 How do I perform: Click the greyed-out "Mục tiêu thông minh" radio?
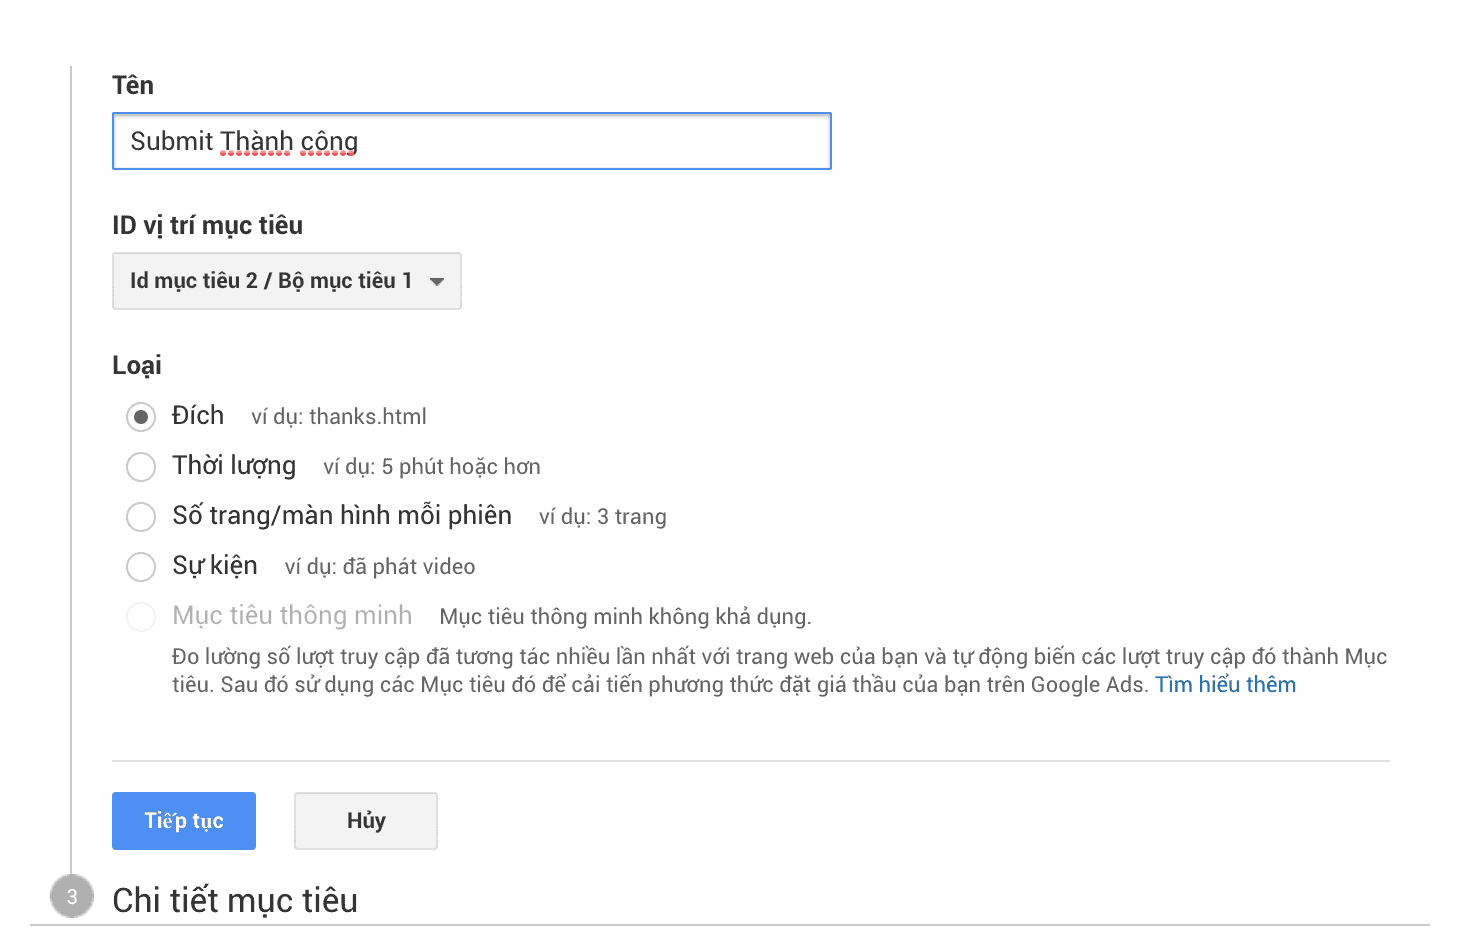point(141,616)
